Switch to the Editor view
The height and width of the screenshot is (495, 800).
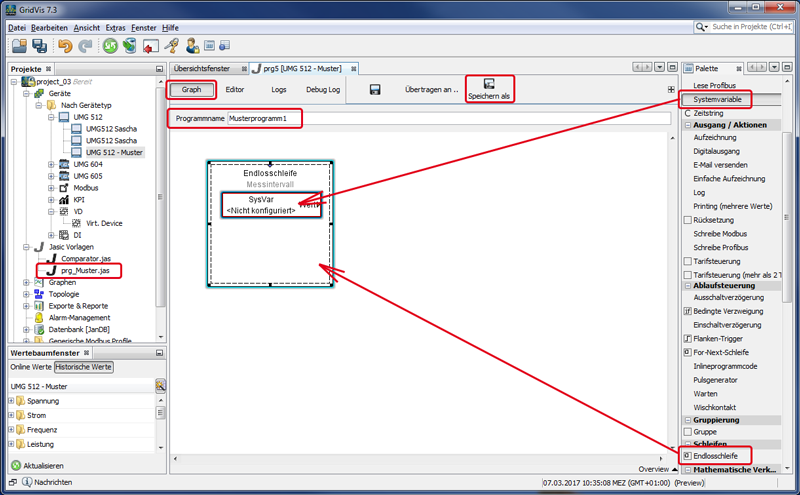click(x=235, y=89)
